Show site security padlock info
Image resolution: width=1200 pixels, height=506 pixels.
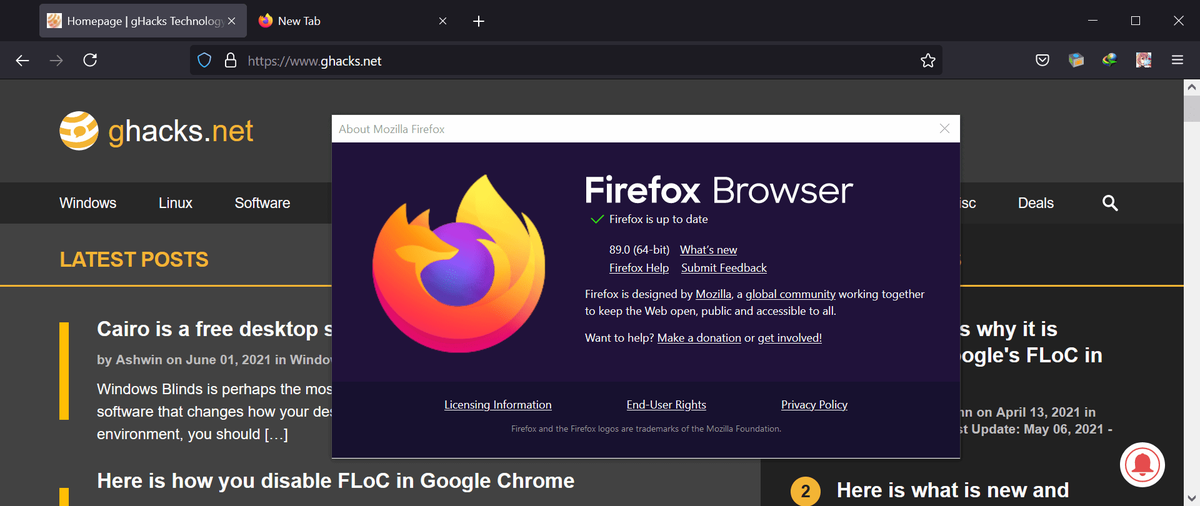[230, 61]
